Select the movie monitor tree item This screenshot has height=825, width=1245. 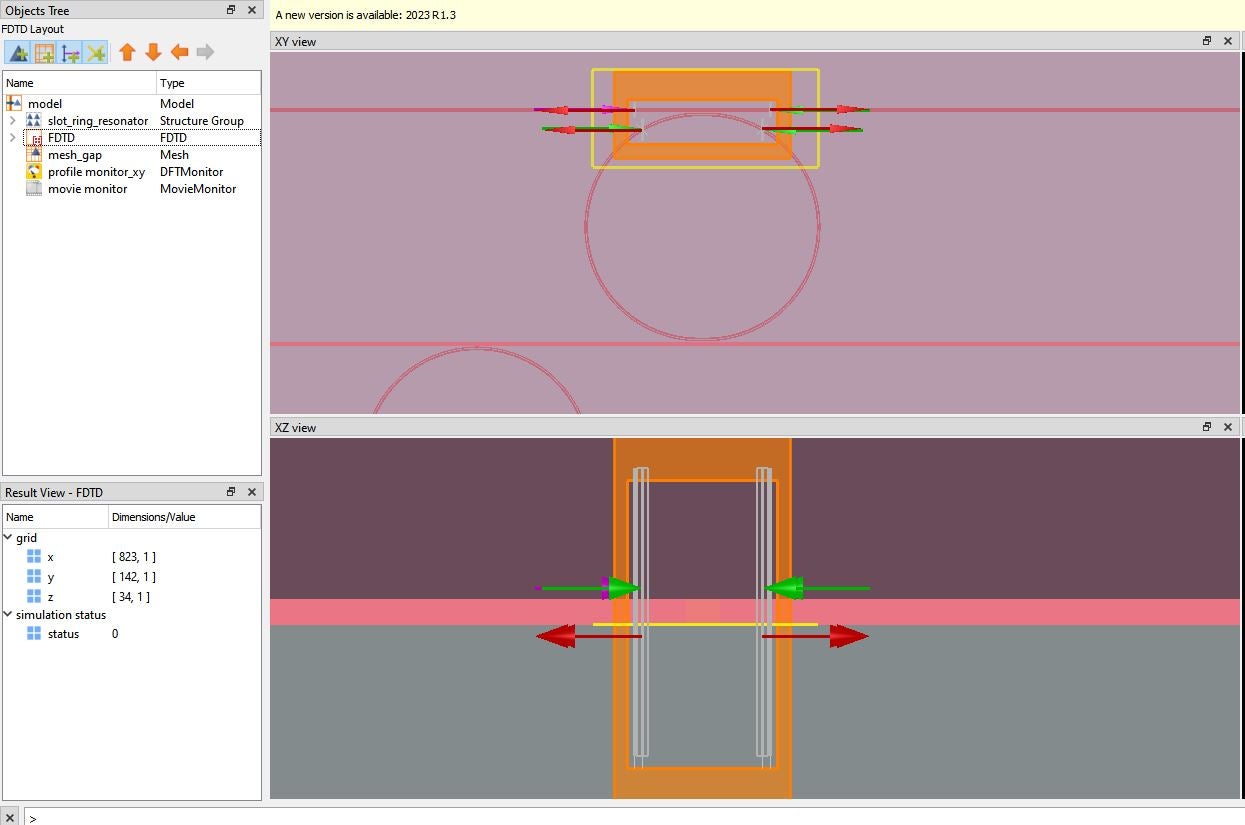pyautogui.click(x=88, y=188)
